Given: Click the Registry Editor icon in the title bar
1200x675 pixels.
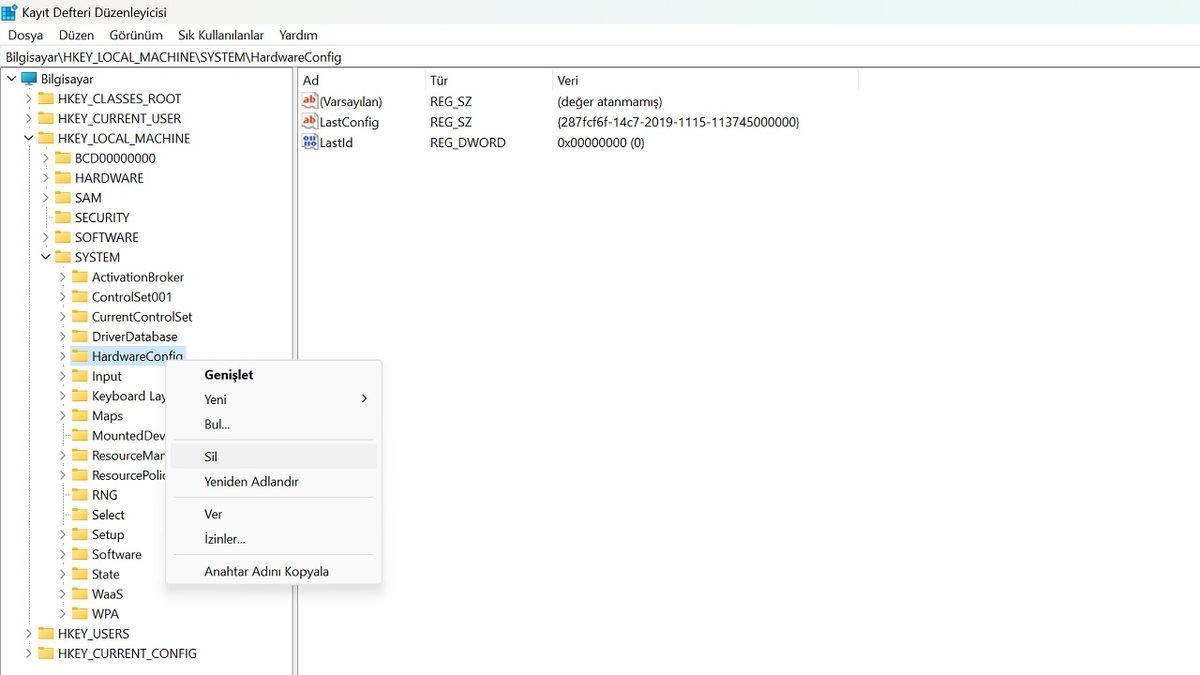Looking at the screenshot, I should pyautogui.click(x=11, y=11).
